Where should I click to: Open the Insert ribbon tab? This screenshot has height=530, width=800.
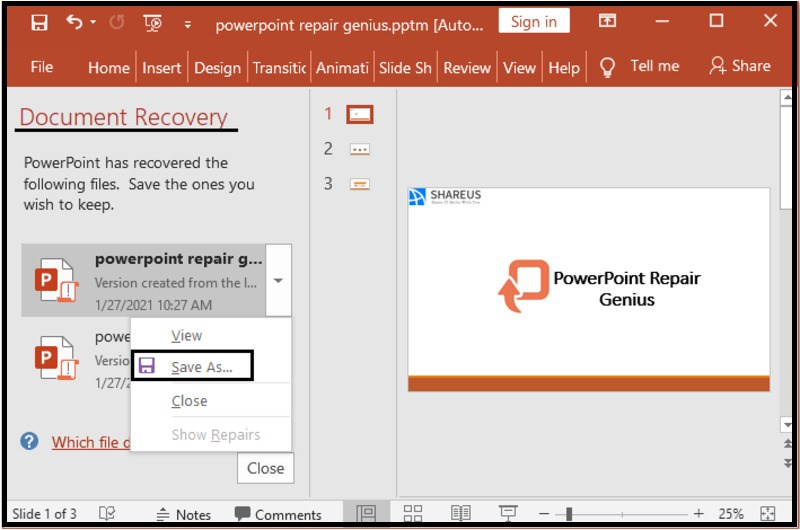coord(161,67)
